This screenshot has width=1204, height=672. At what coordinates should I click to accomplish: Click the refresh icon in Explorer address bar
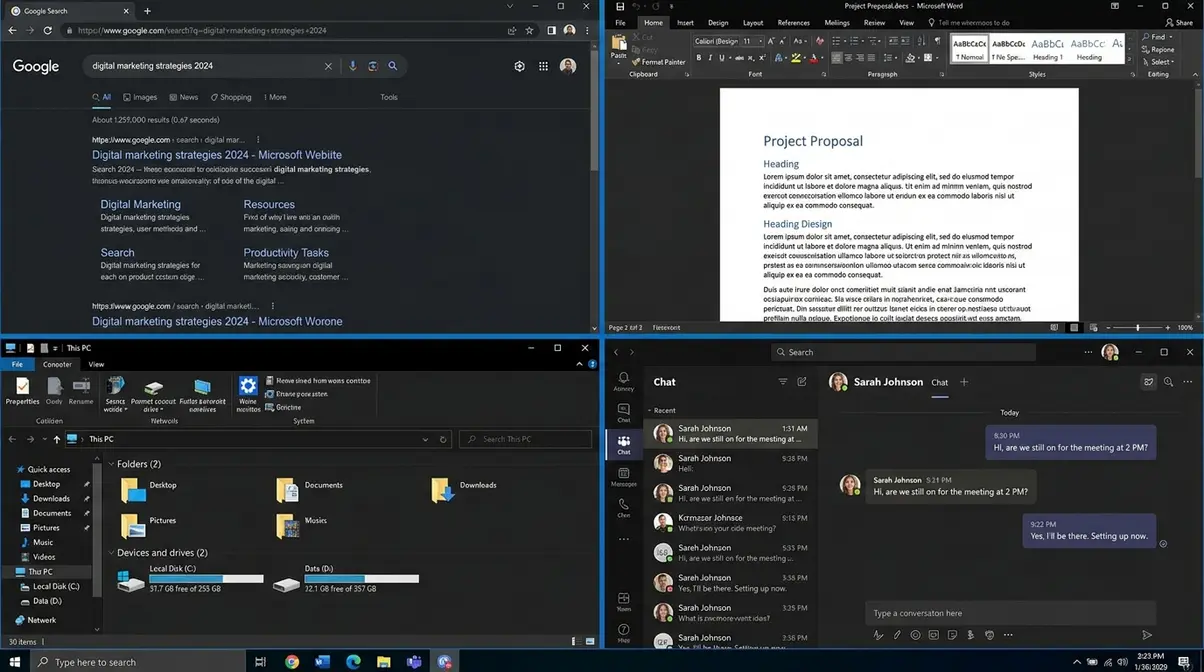pyautogui.click(x=442, y=439)
